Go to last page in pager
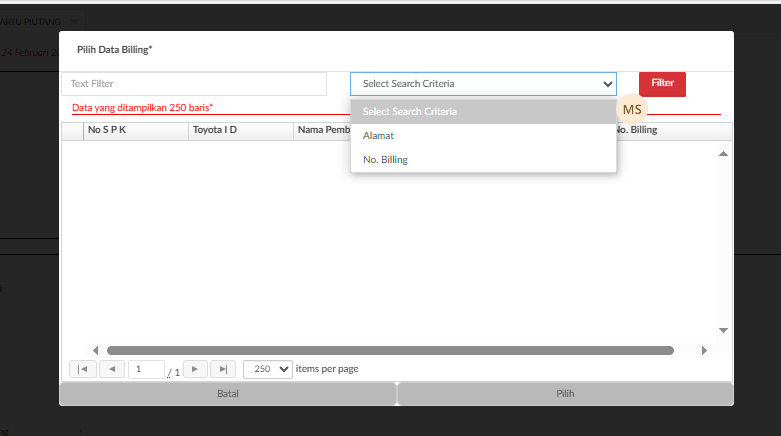The width and height of the screenshot is (781, 436). point(223,369)
